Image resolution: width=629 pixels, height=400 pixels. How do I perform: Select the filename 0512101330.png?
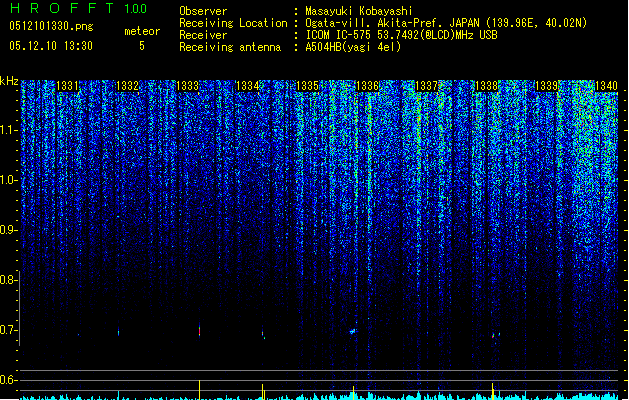[51, 27]
